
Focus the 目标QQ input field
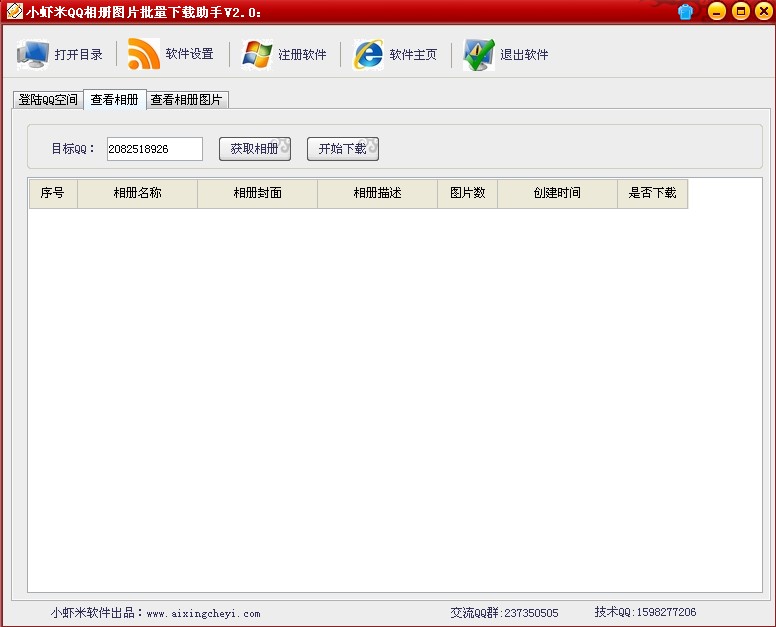(x=155, y=149)
